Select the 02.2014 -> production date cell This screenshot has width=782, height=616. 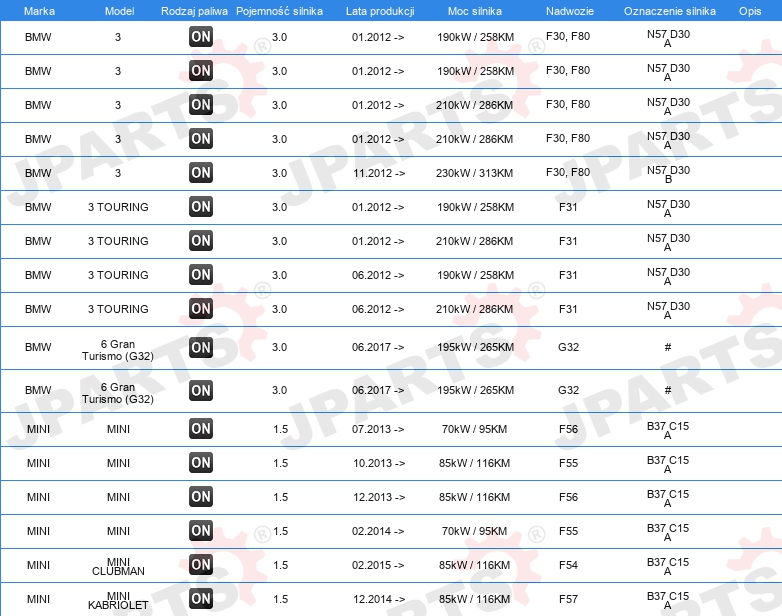coord(378,531)
